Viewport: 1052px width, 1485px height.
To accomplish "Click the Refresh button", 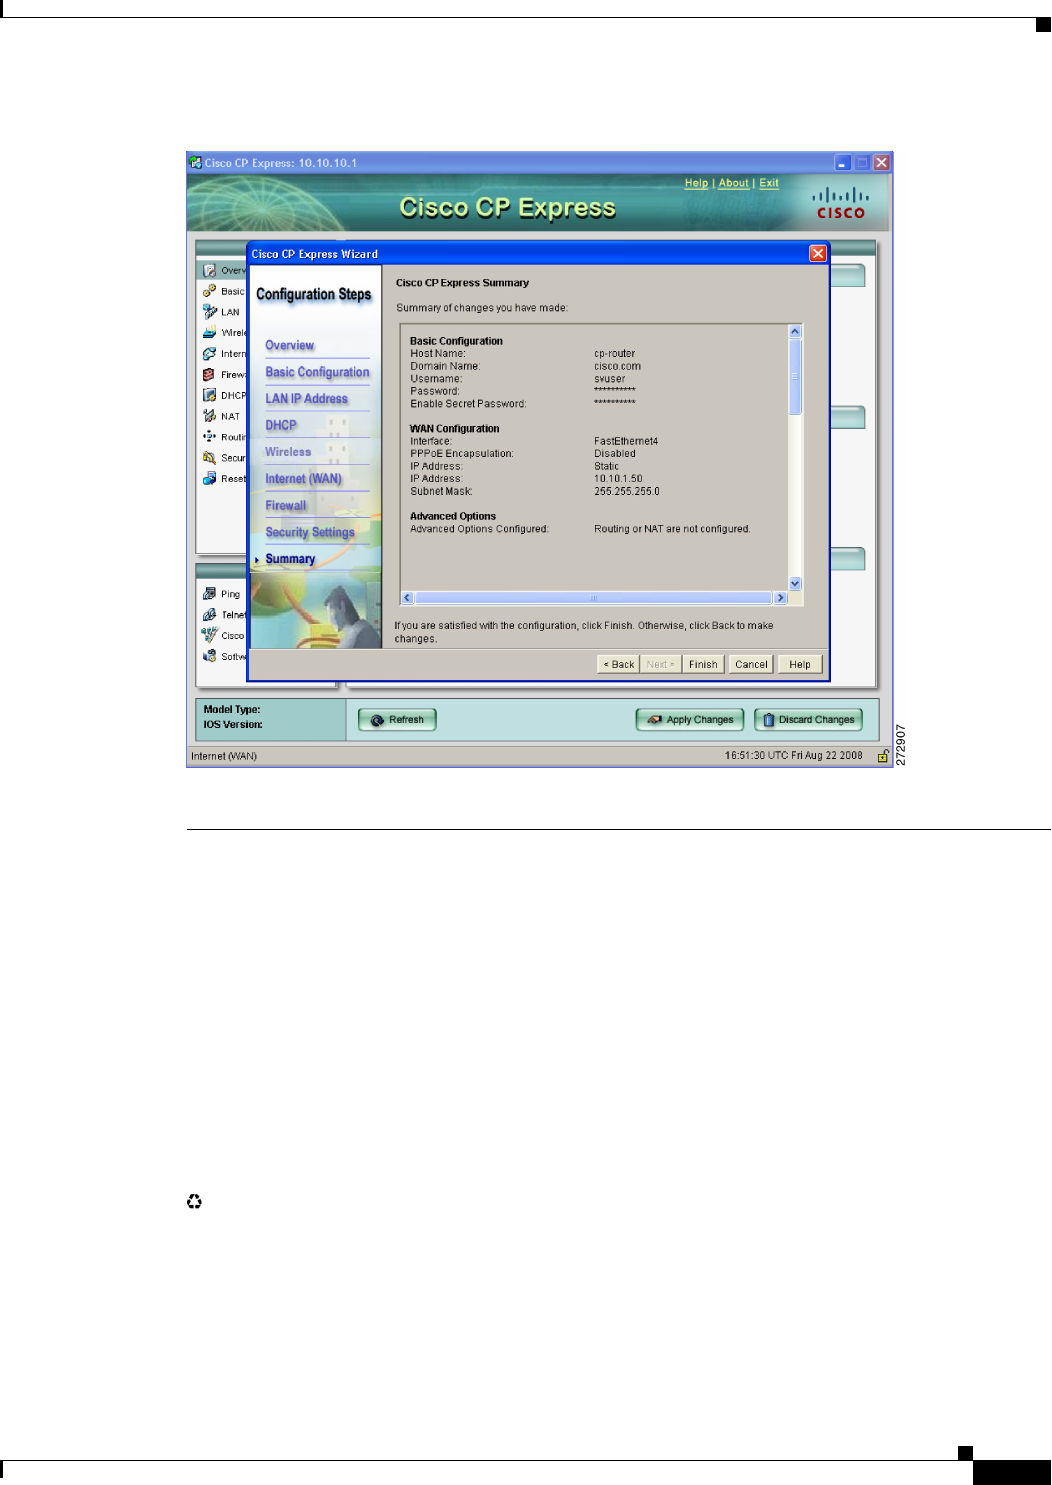I will click(397, 720).
